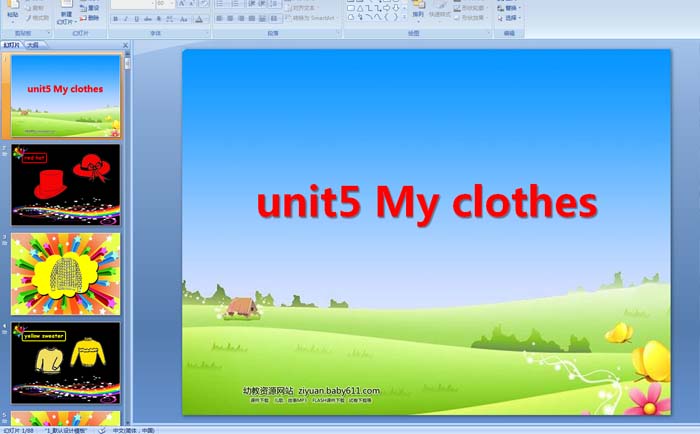Open the Arrange (排列) menu
700x434 pixels.
pos(418,11)
